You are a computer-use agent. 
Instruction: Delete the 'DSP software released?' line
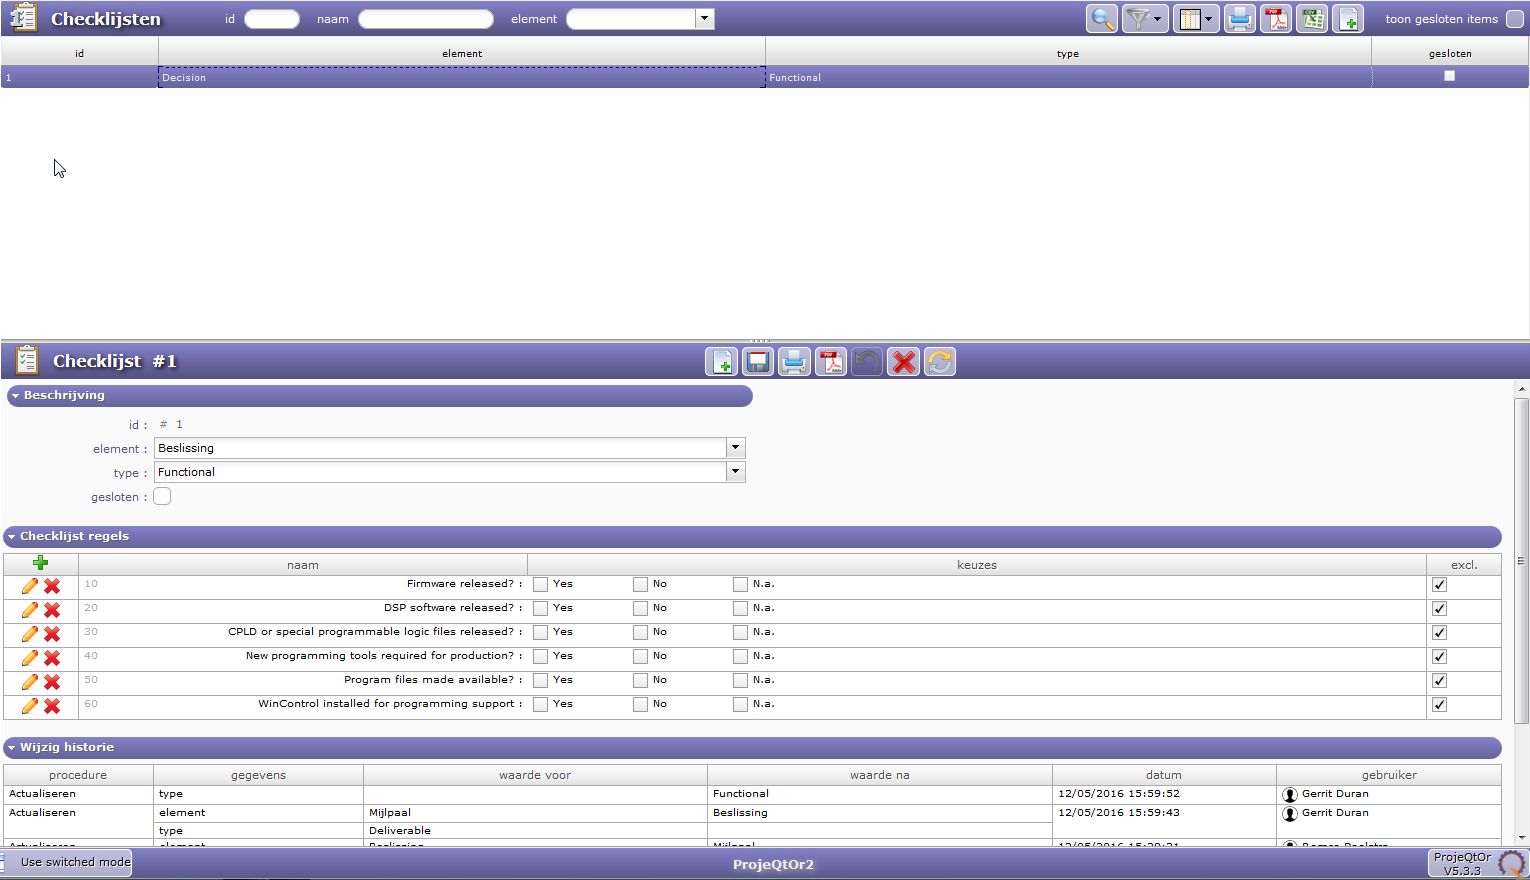pos(52,610)
